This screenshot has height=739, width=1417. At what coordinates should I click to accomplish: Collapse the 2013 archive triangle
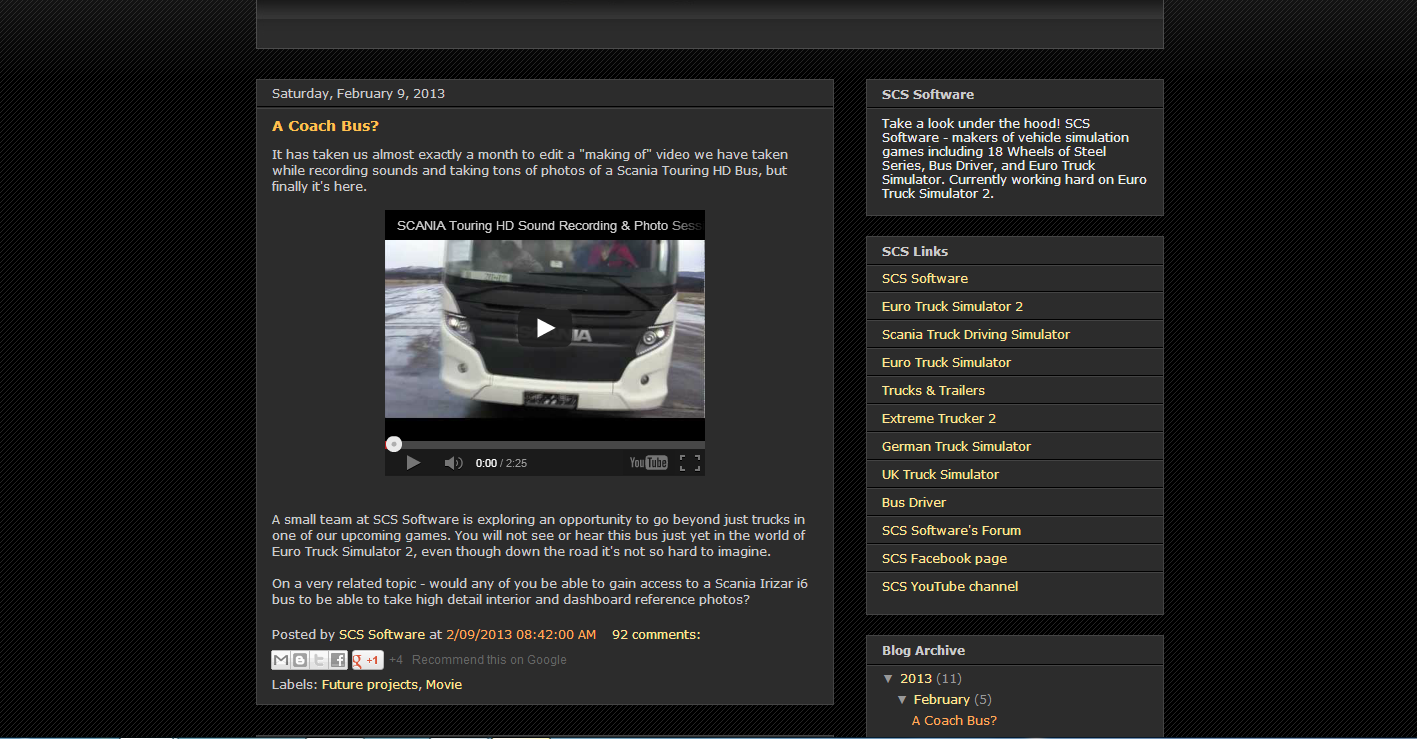[888, 678]
